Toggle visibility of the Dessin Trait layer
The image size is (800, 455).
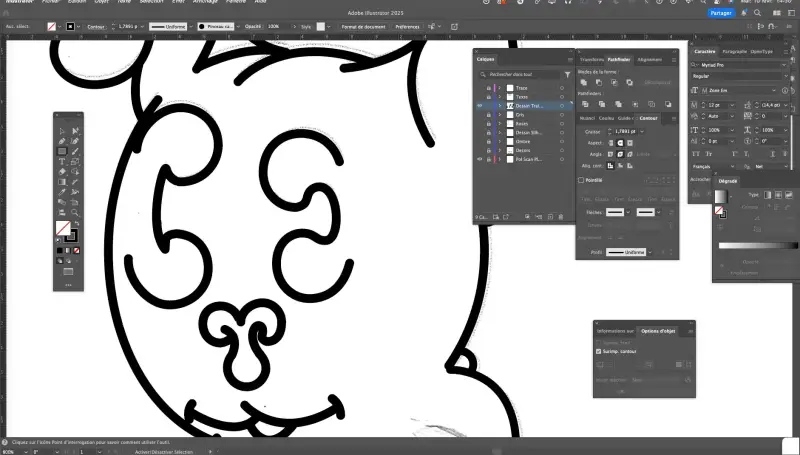[x=480, y=106]
